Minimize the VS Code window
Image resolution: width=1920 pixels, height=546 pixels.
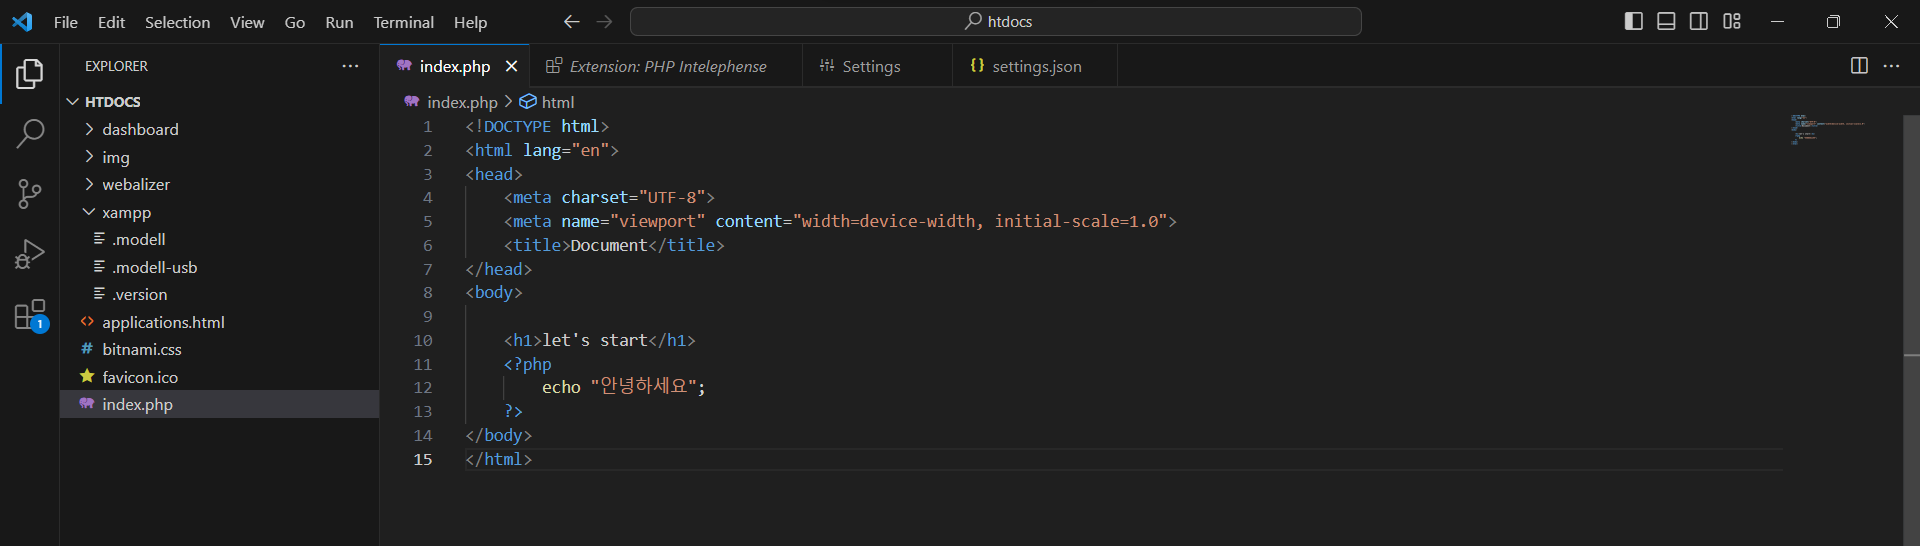(x=1777, y=21)
